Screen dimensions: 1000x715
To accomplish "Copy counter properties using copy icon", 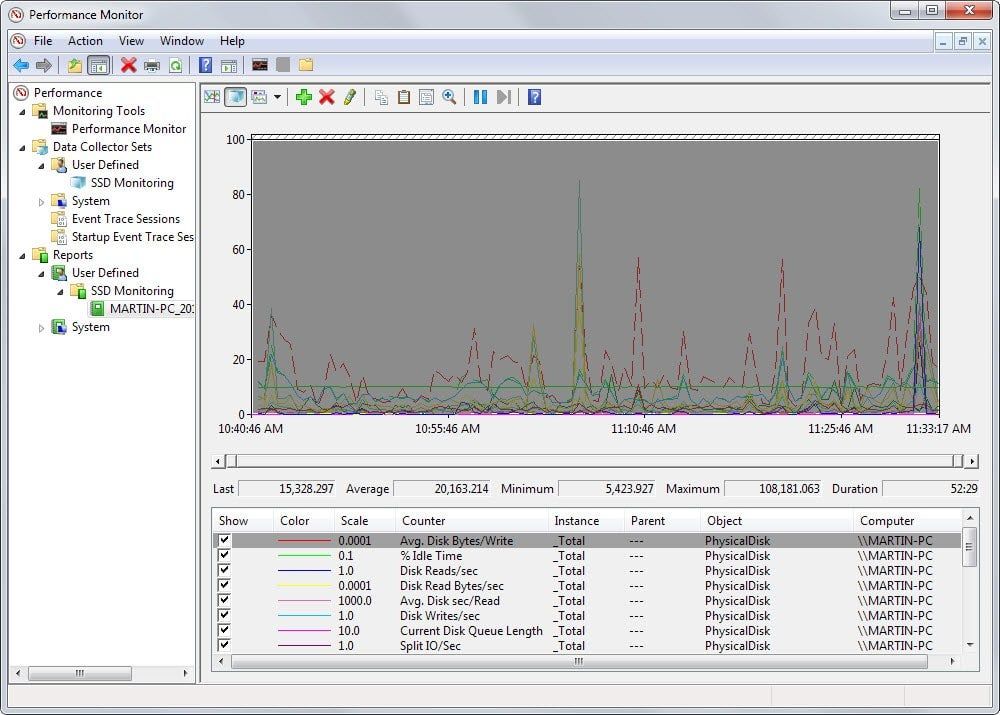I will (x=382, y=97).
